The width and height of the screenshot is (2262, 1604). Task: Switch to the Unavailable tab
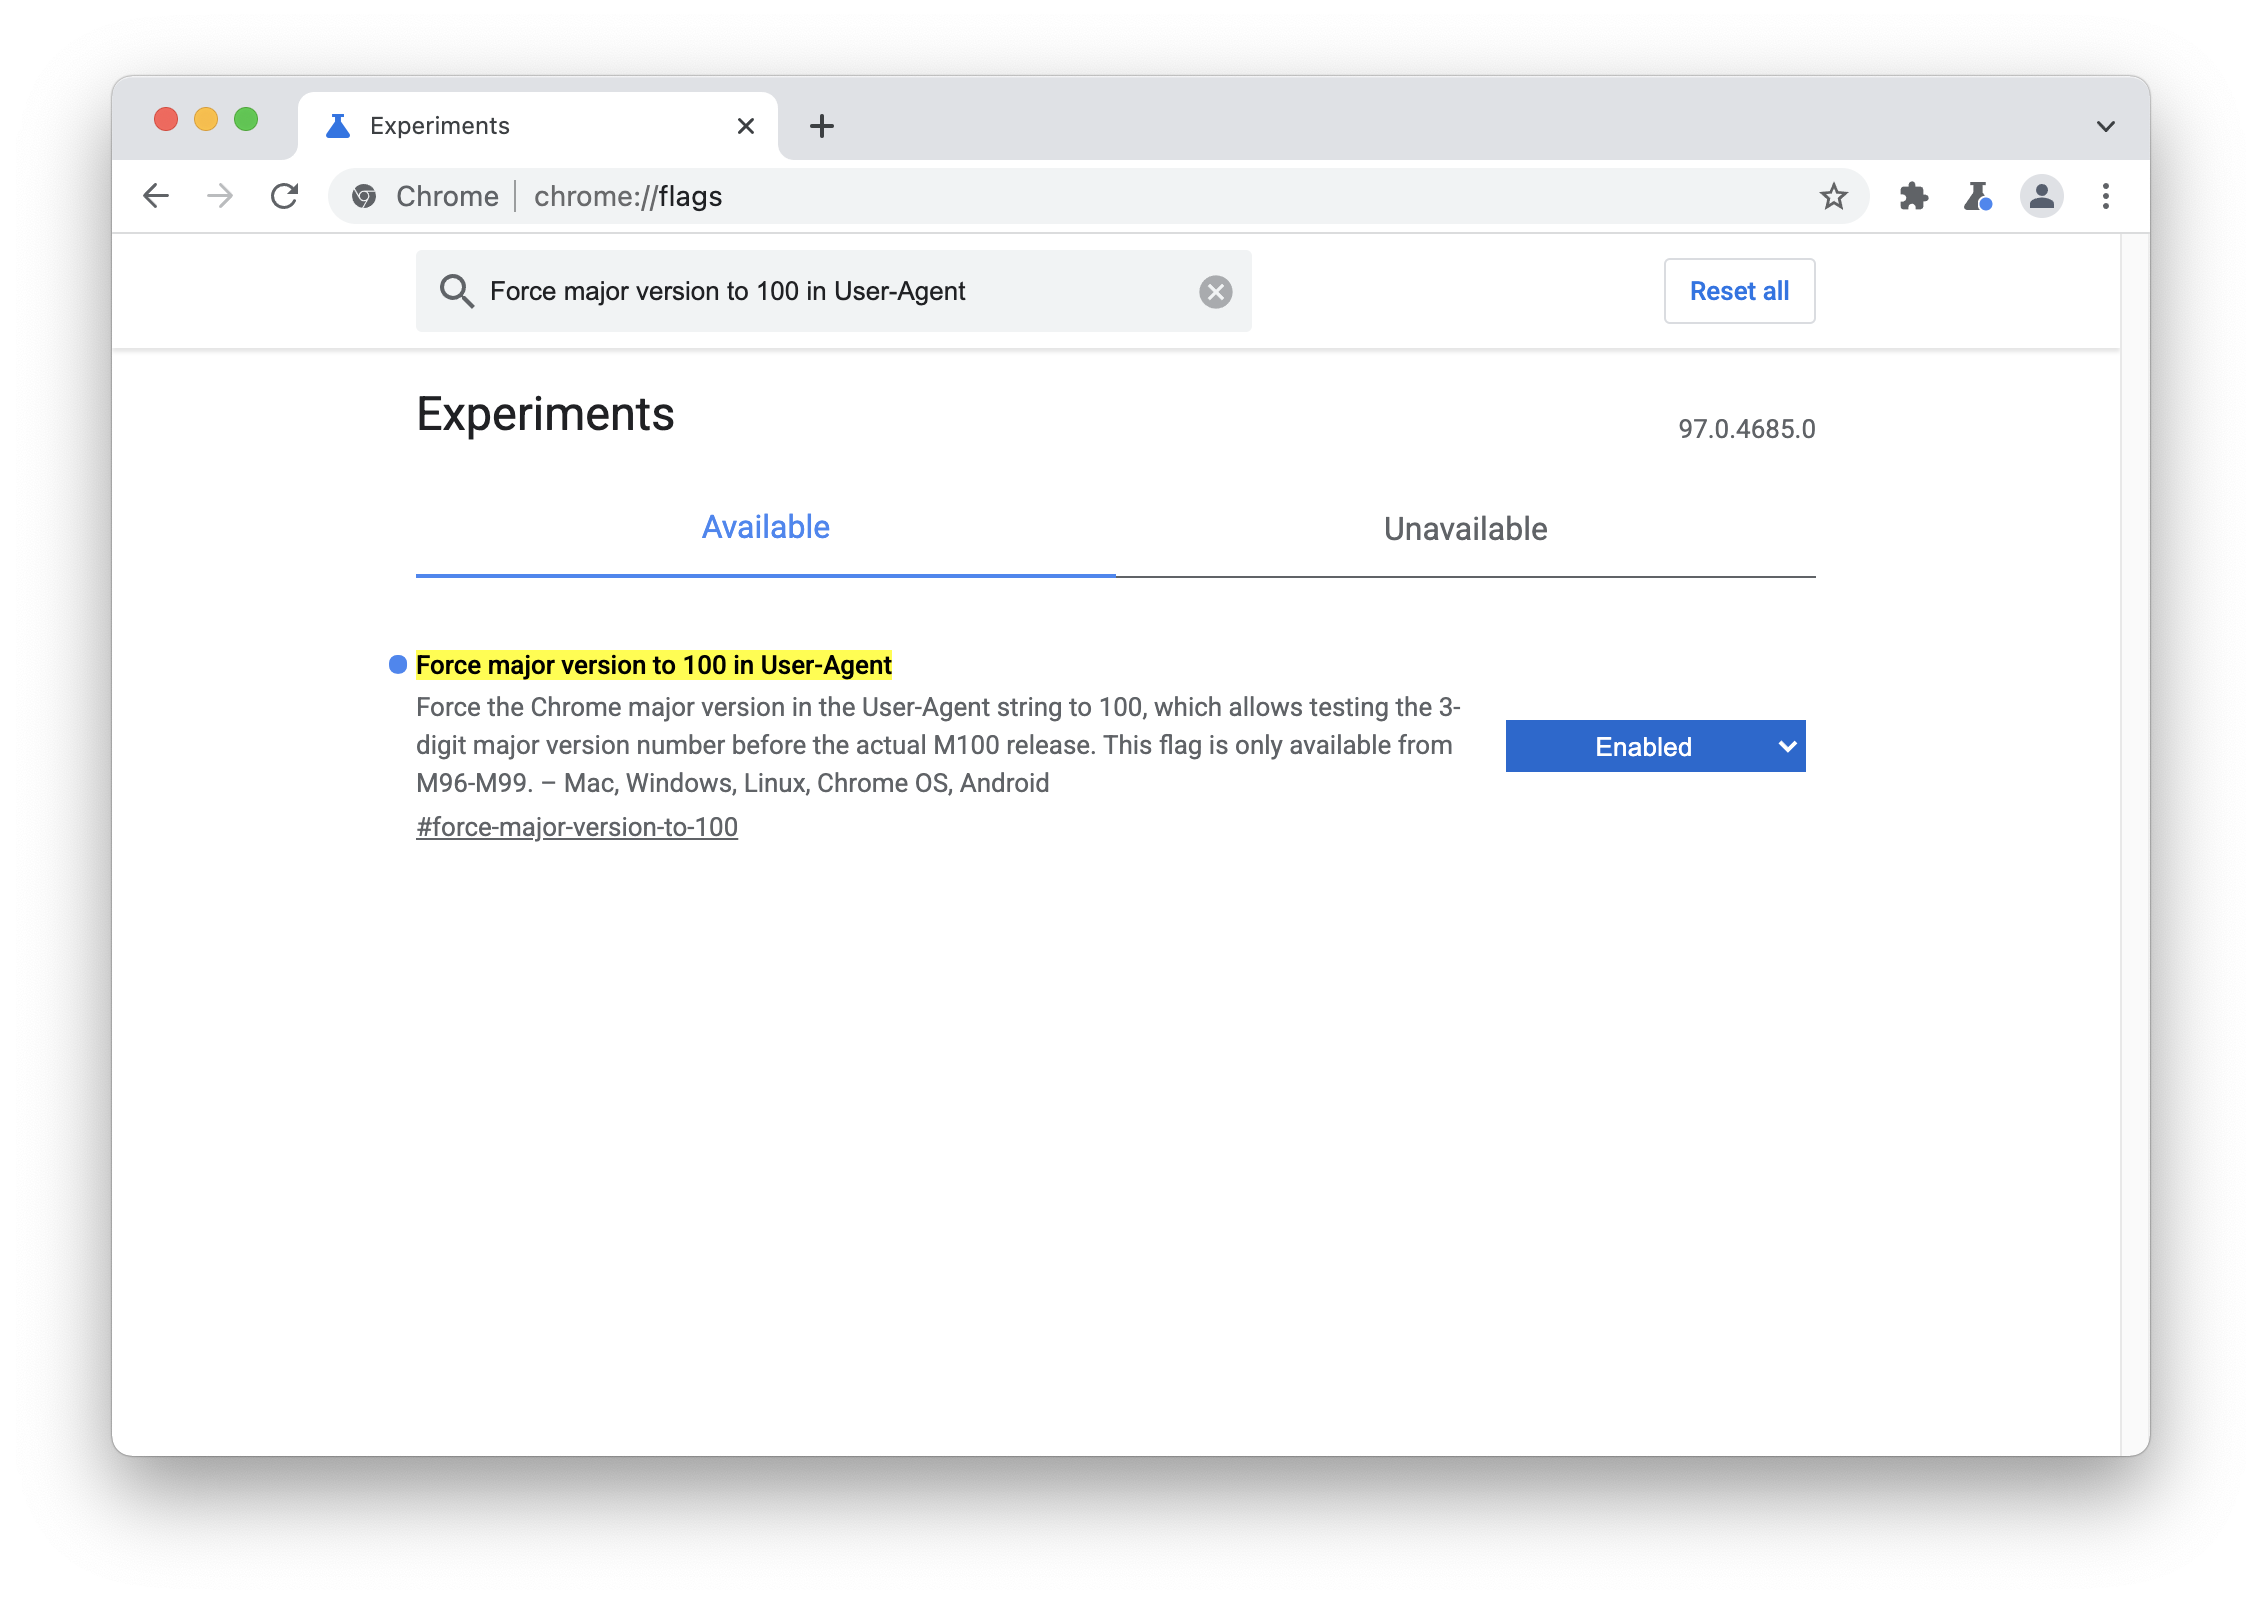tap(1463, 528)
